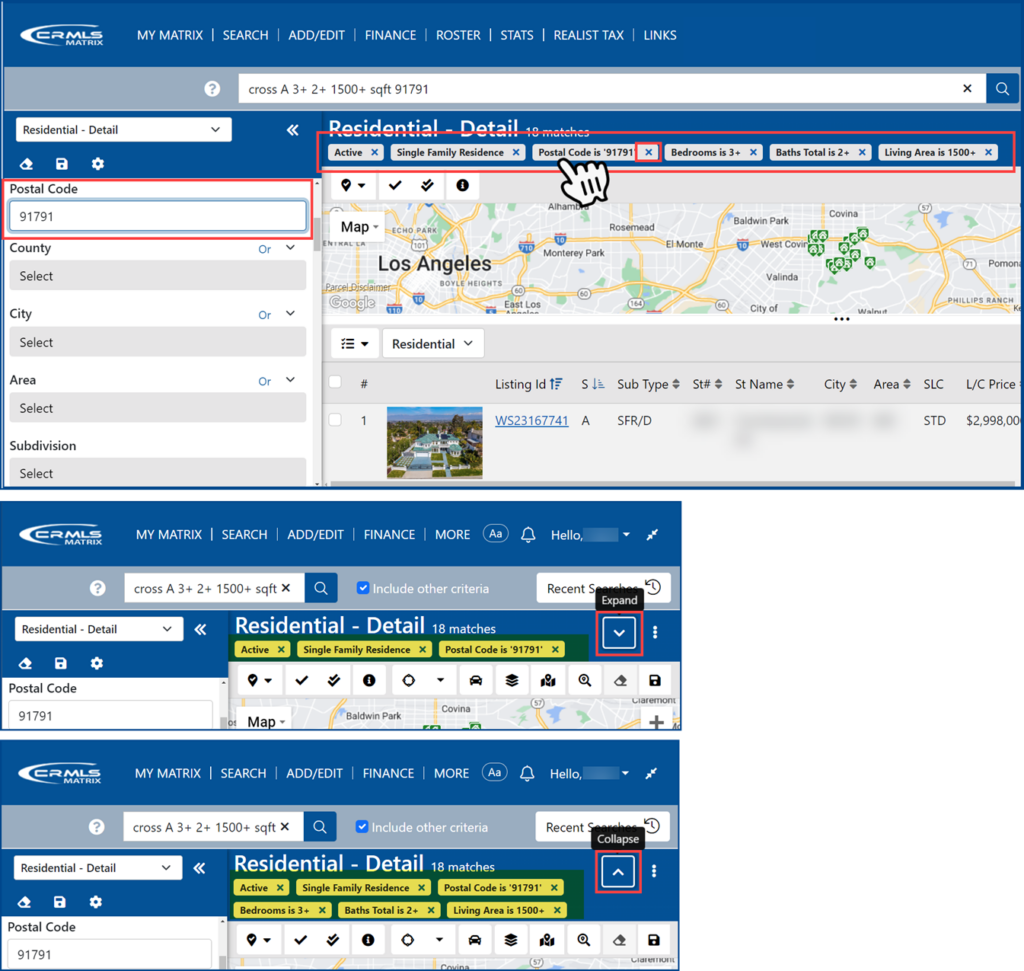Screen dimensions: 1024x971
Task: Click the car icon in middle panel toolbar
Action: [x=476, y=680]
